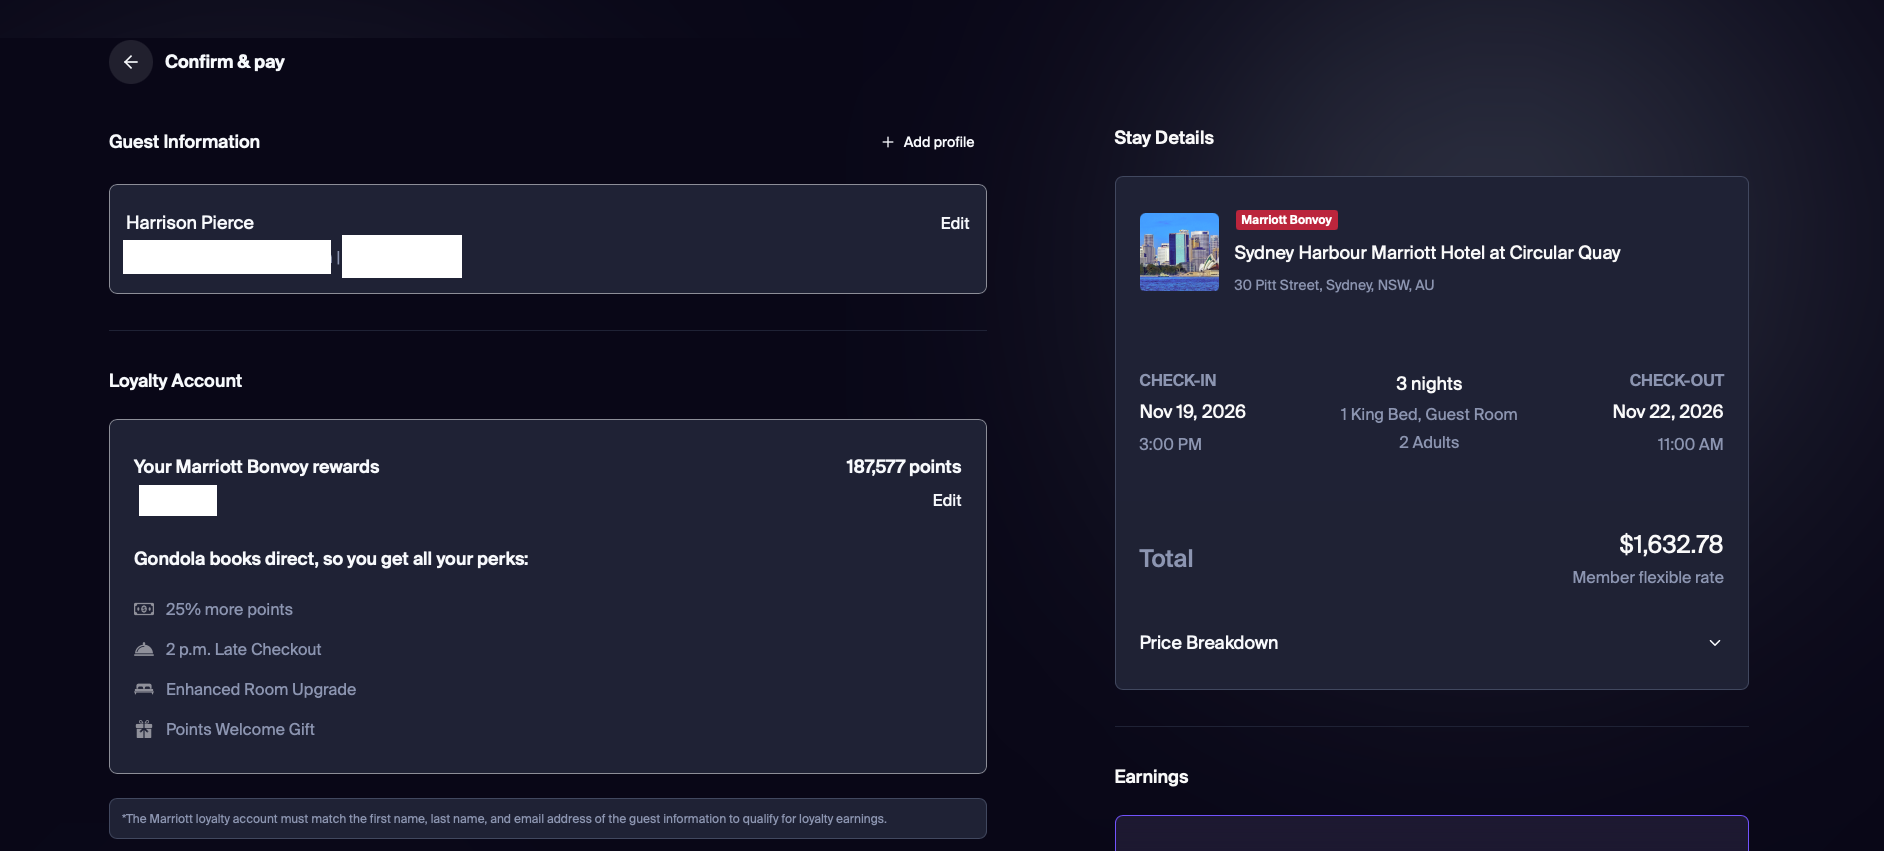Click the Guest Information heading
The width and height of the screenshot is (1884, 851).
(184, 142)
